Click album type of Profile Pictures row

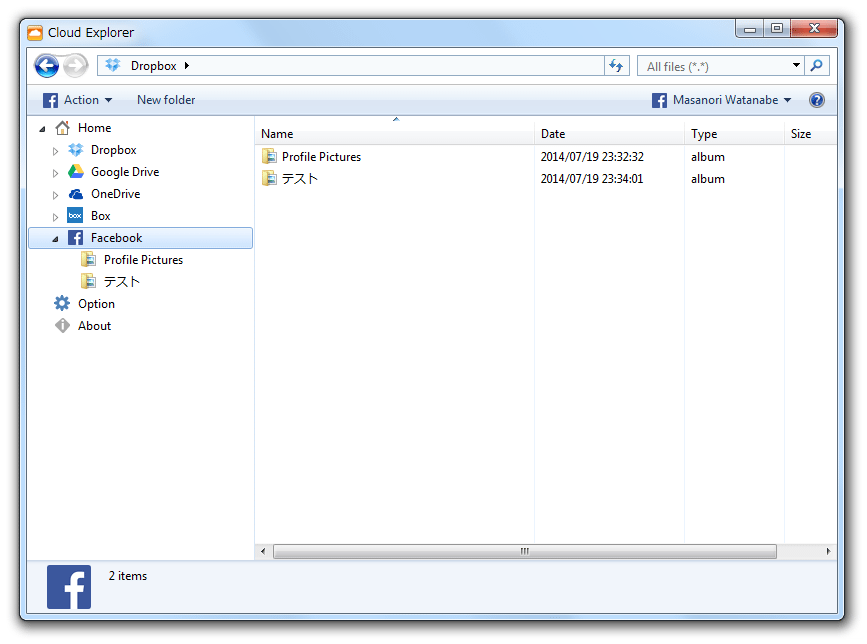(x=708, y=156)
